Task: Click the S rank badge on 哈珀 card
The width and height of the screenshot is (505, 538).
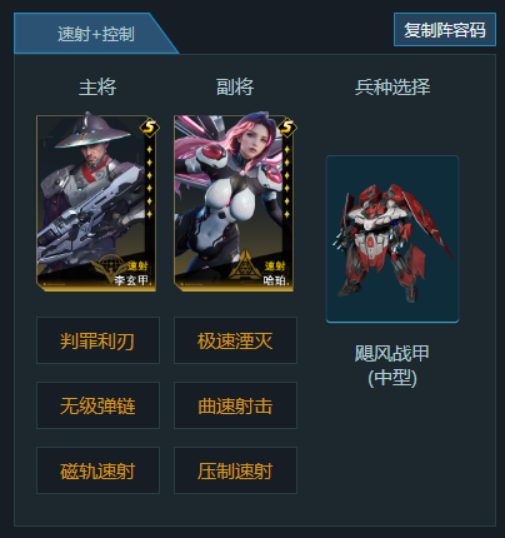Action: point(287,128)
